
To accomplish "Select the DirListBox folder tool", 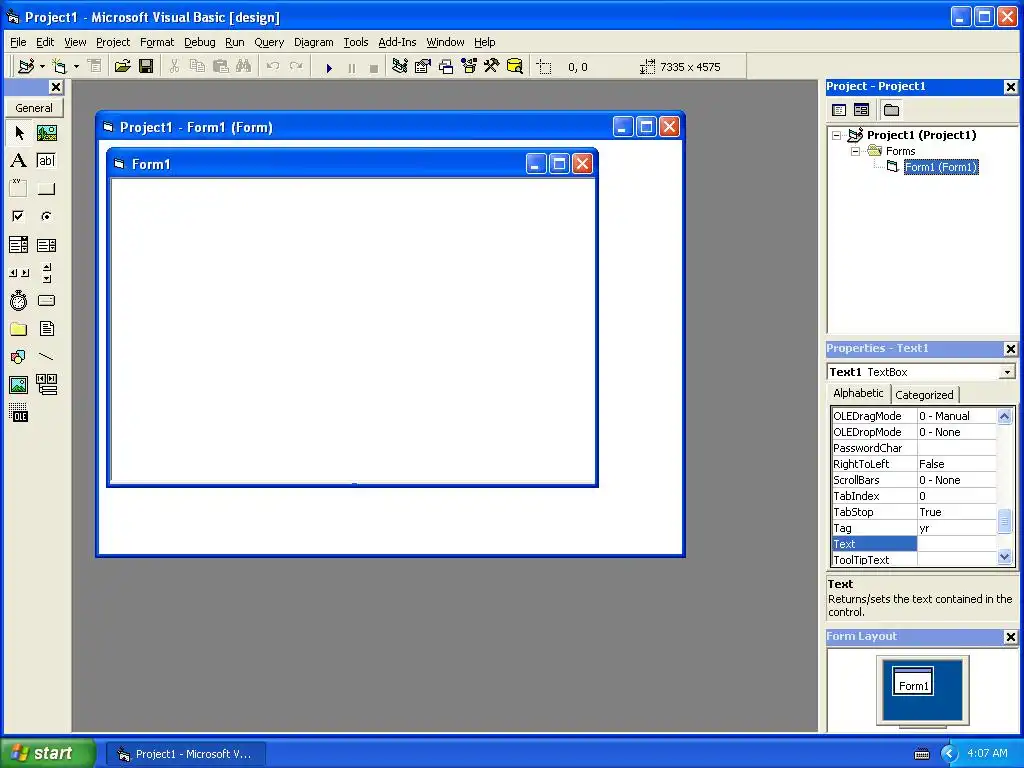I will pos(19,328).
